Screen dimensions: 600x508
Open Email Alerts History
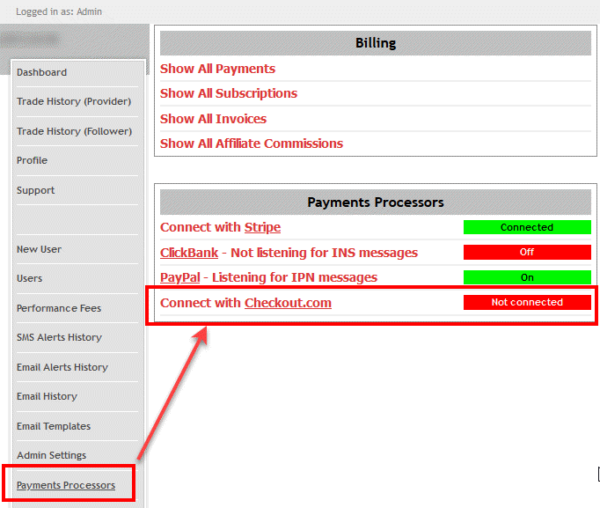click(x=62, y=367)
